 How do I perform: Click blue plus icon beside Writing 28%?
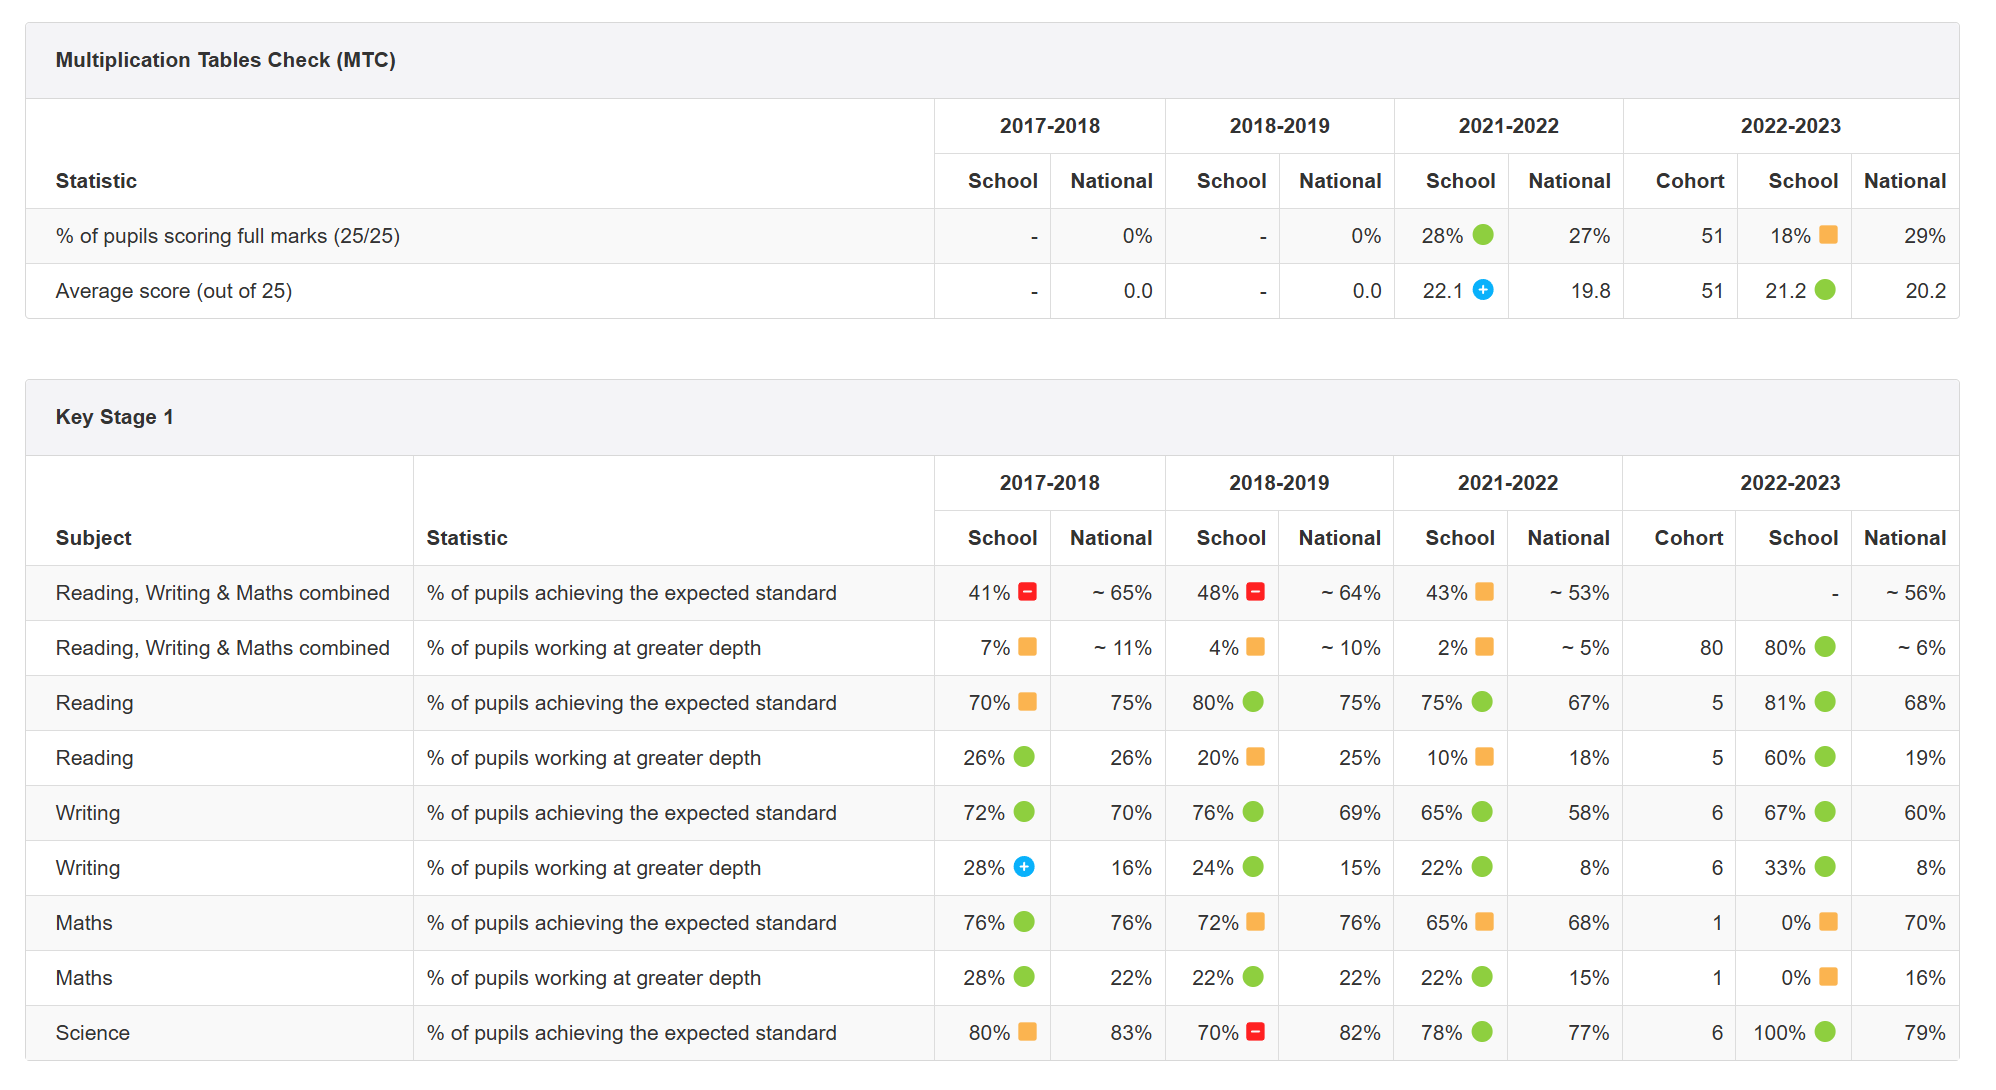1024,867
